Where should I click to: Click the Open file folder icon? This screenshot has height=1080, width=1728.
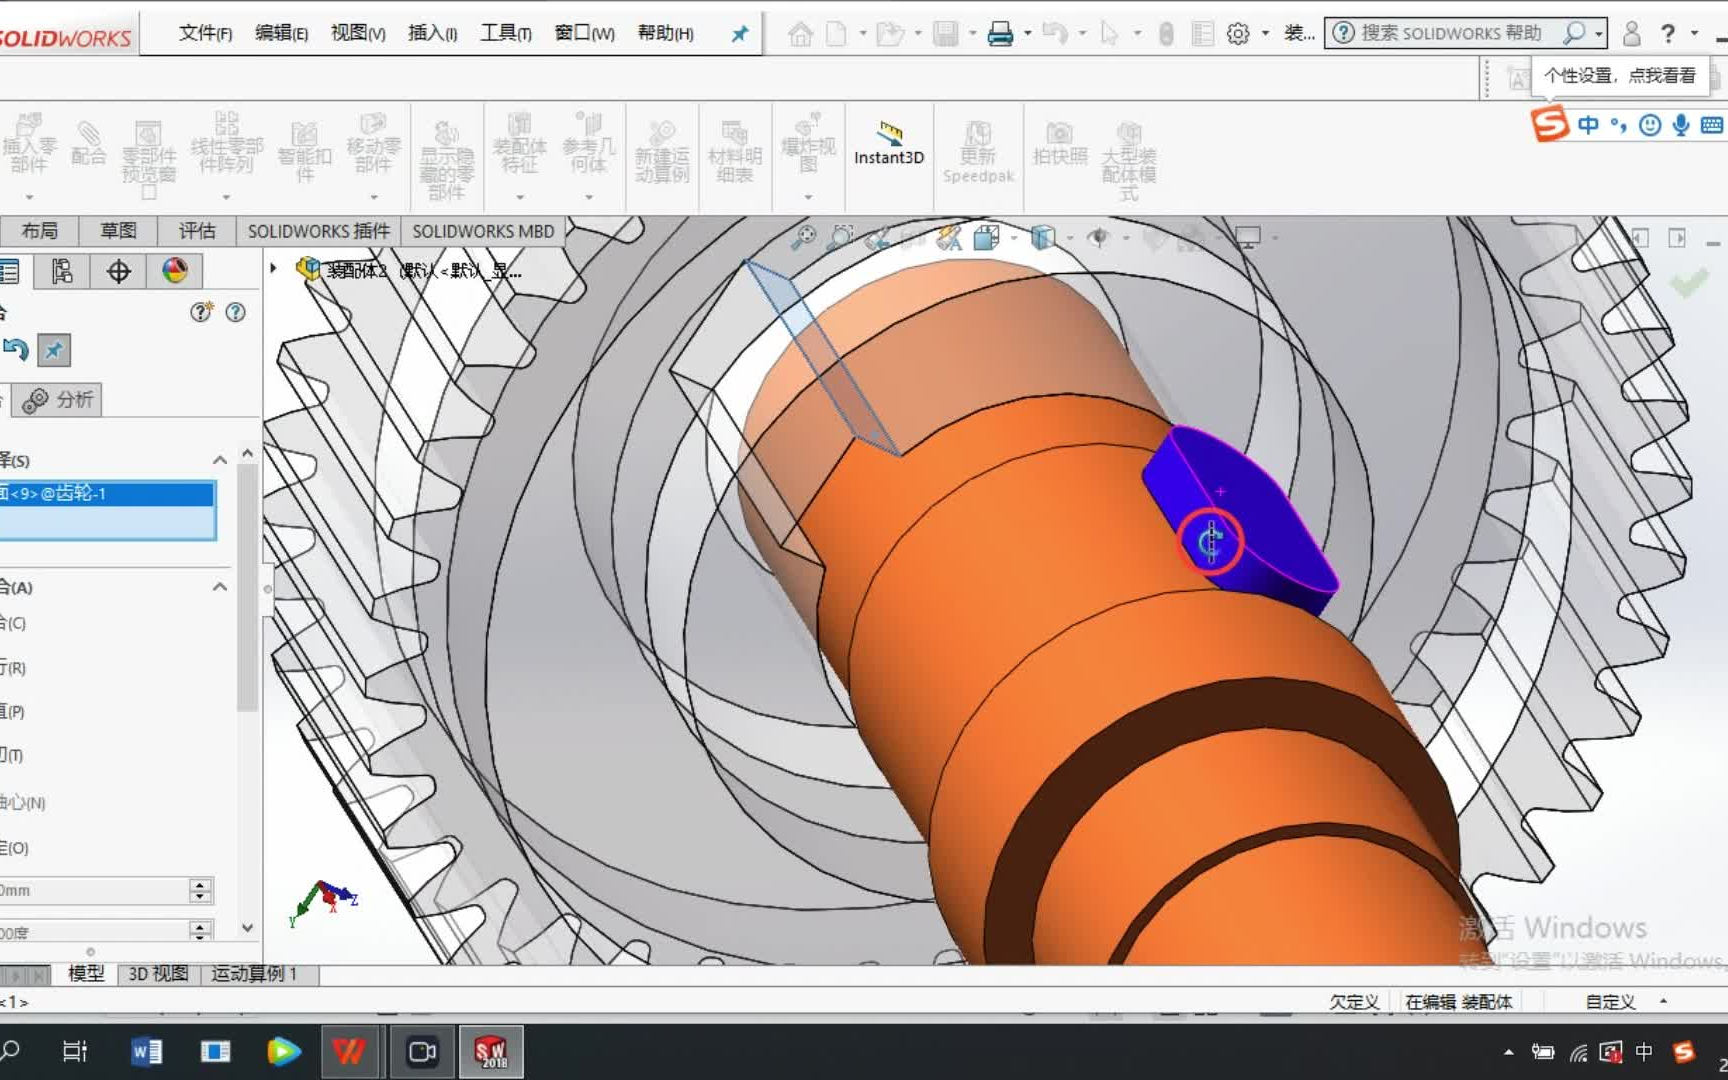(x=890, y=34)
